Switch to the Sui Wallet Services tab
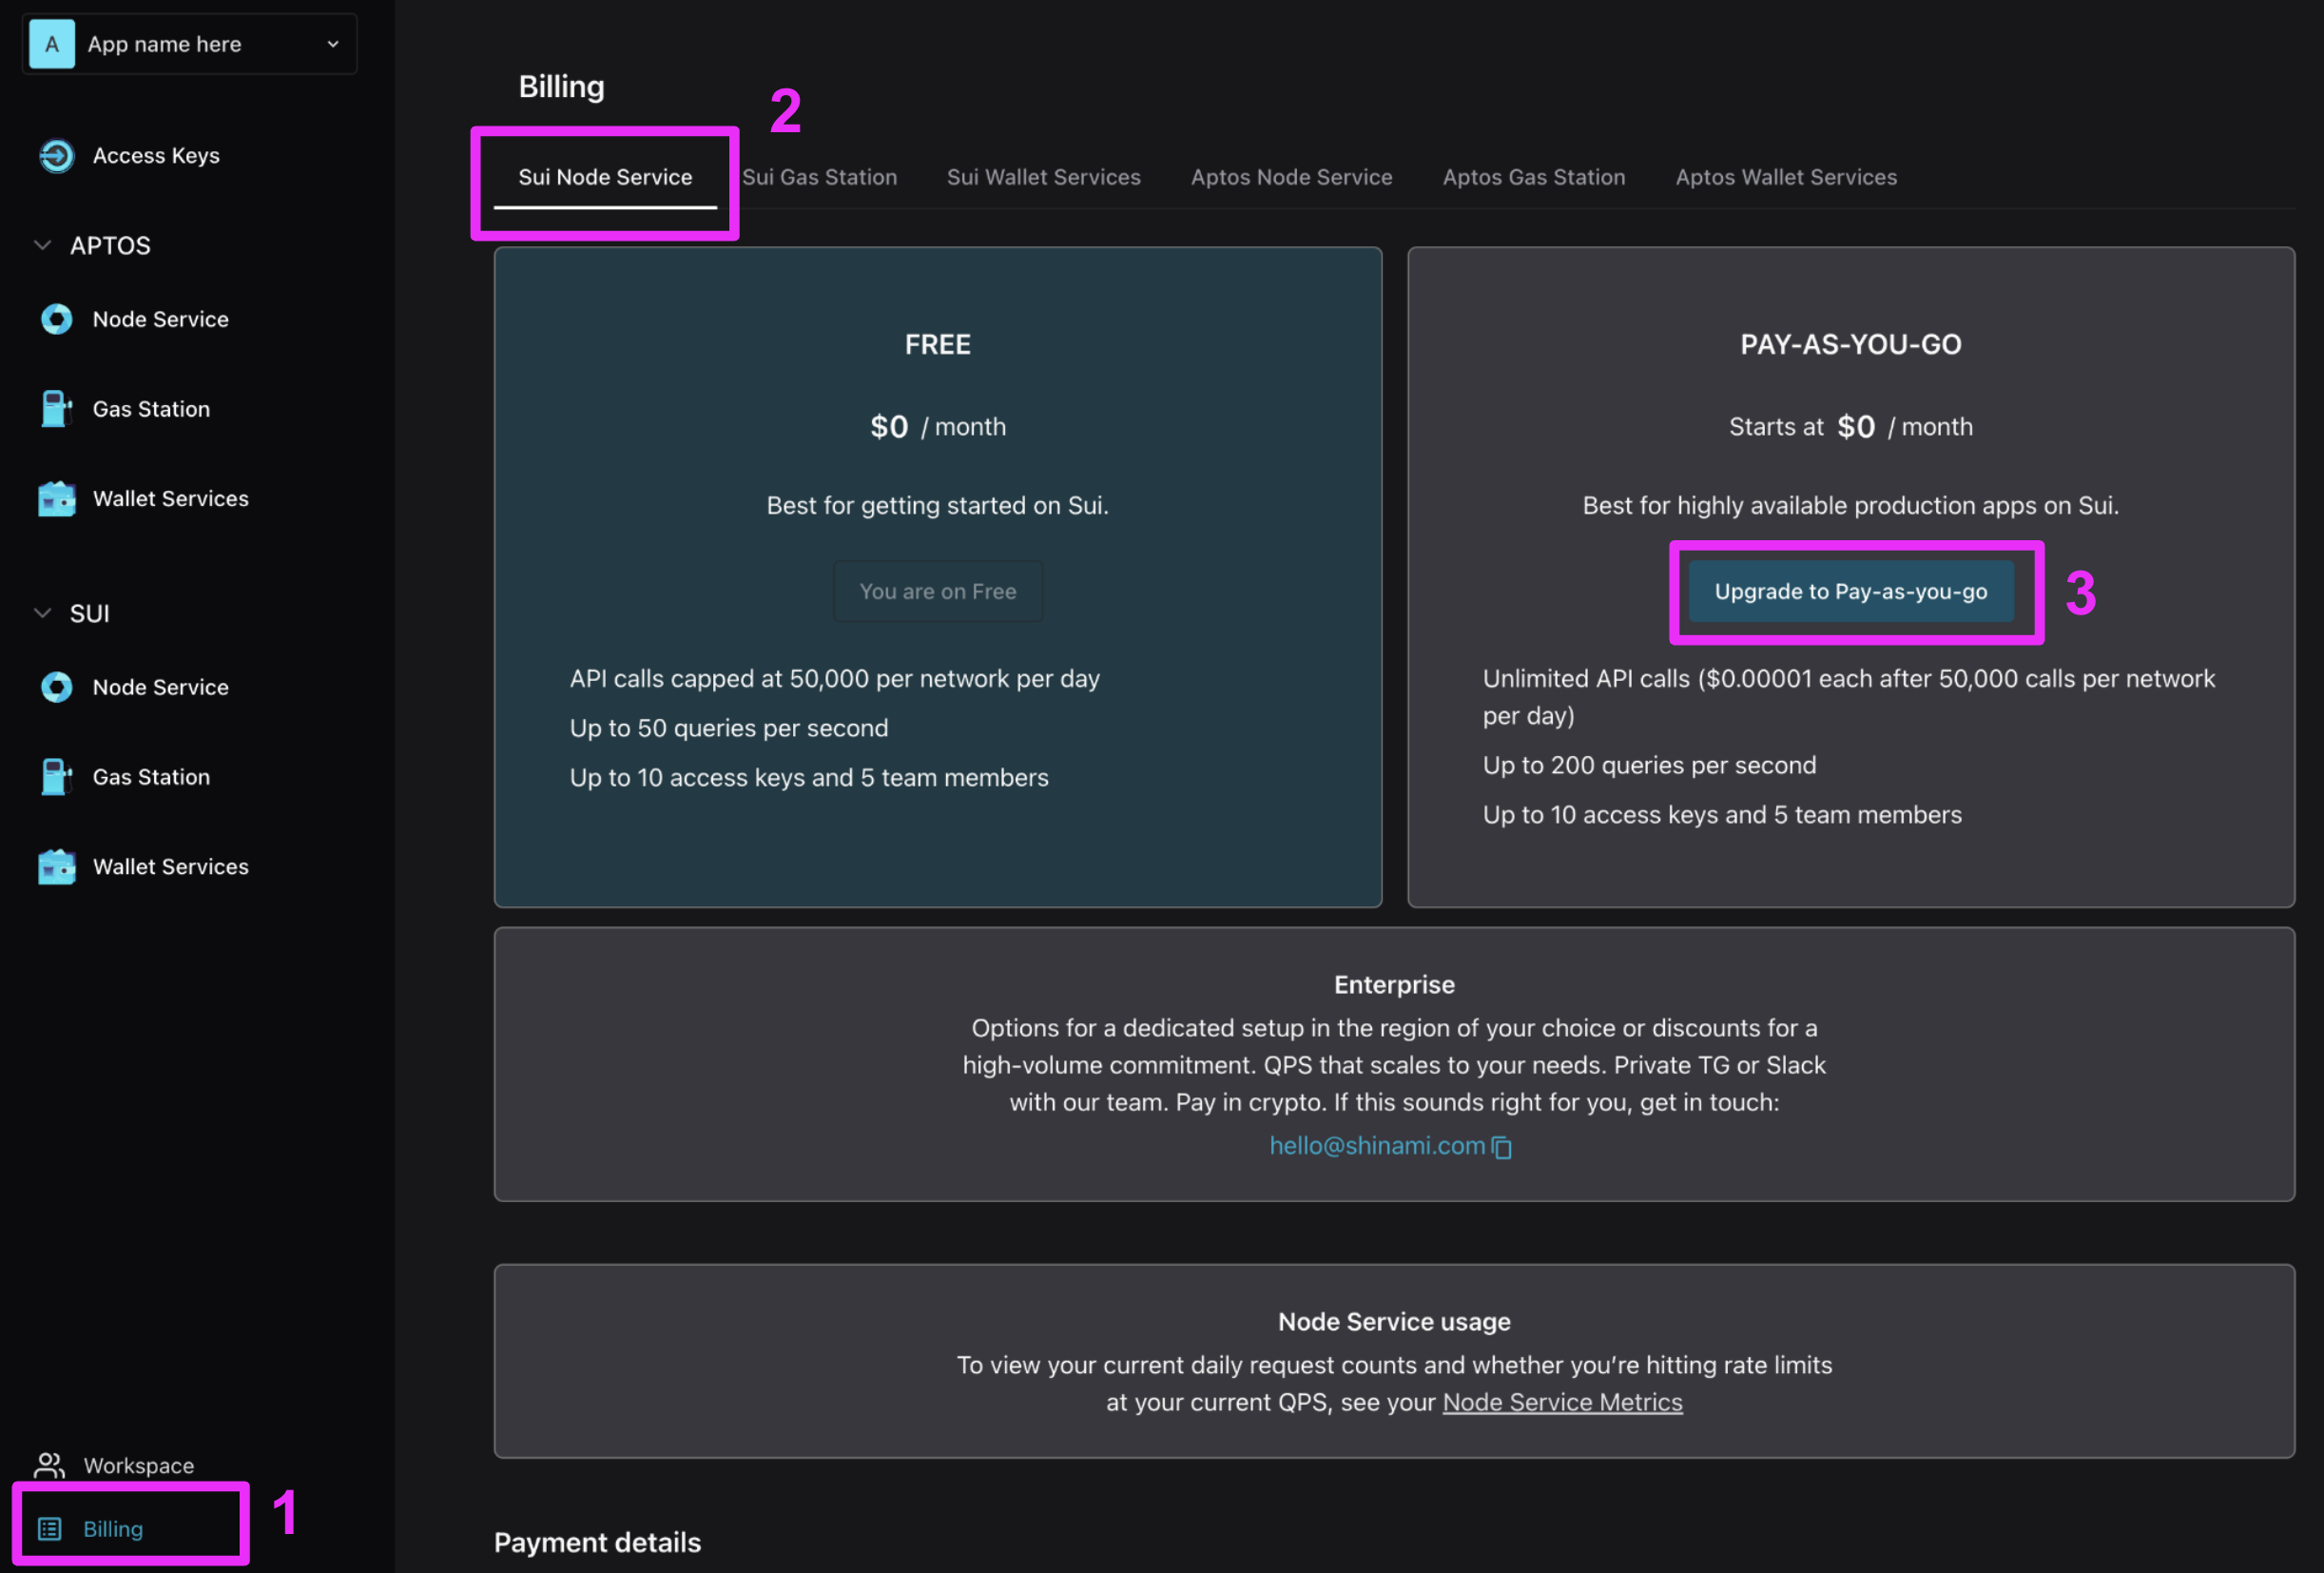Image resolution: width=2324 pixels, height=1573 pixels. point(1044,177)
